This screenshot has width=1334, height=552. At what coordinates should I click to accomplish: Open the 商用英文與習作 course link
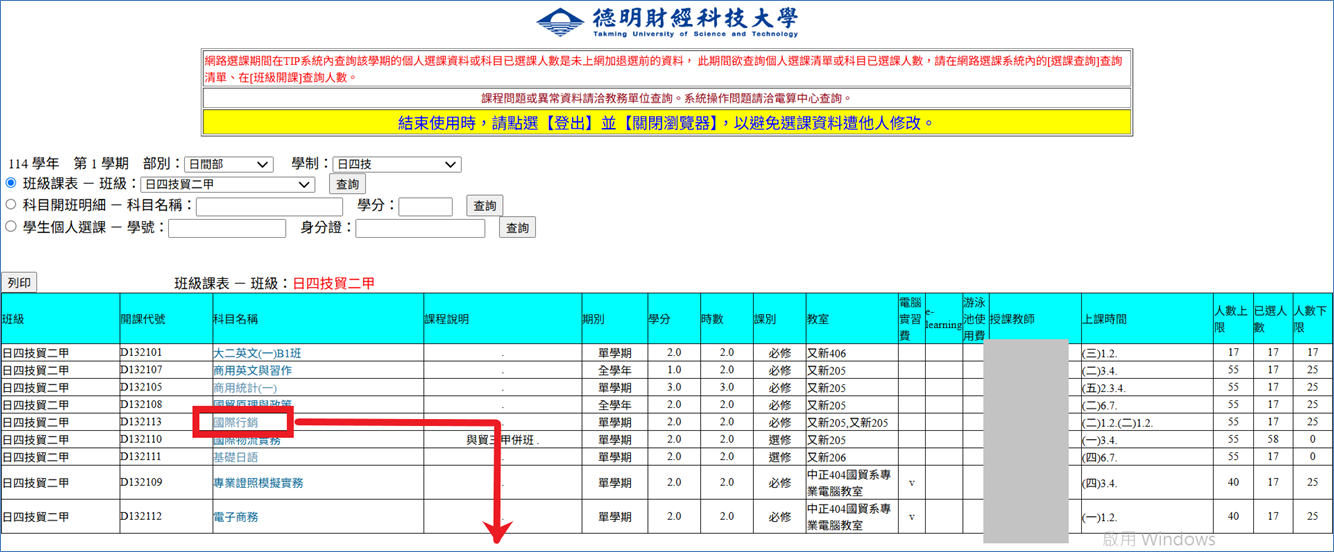coord(252,370)
